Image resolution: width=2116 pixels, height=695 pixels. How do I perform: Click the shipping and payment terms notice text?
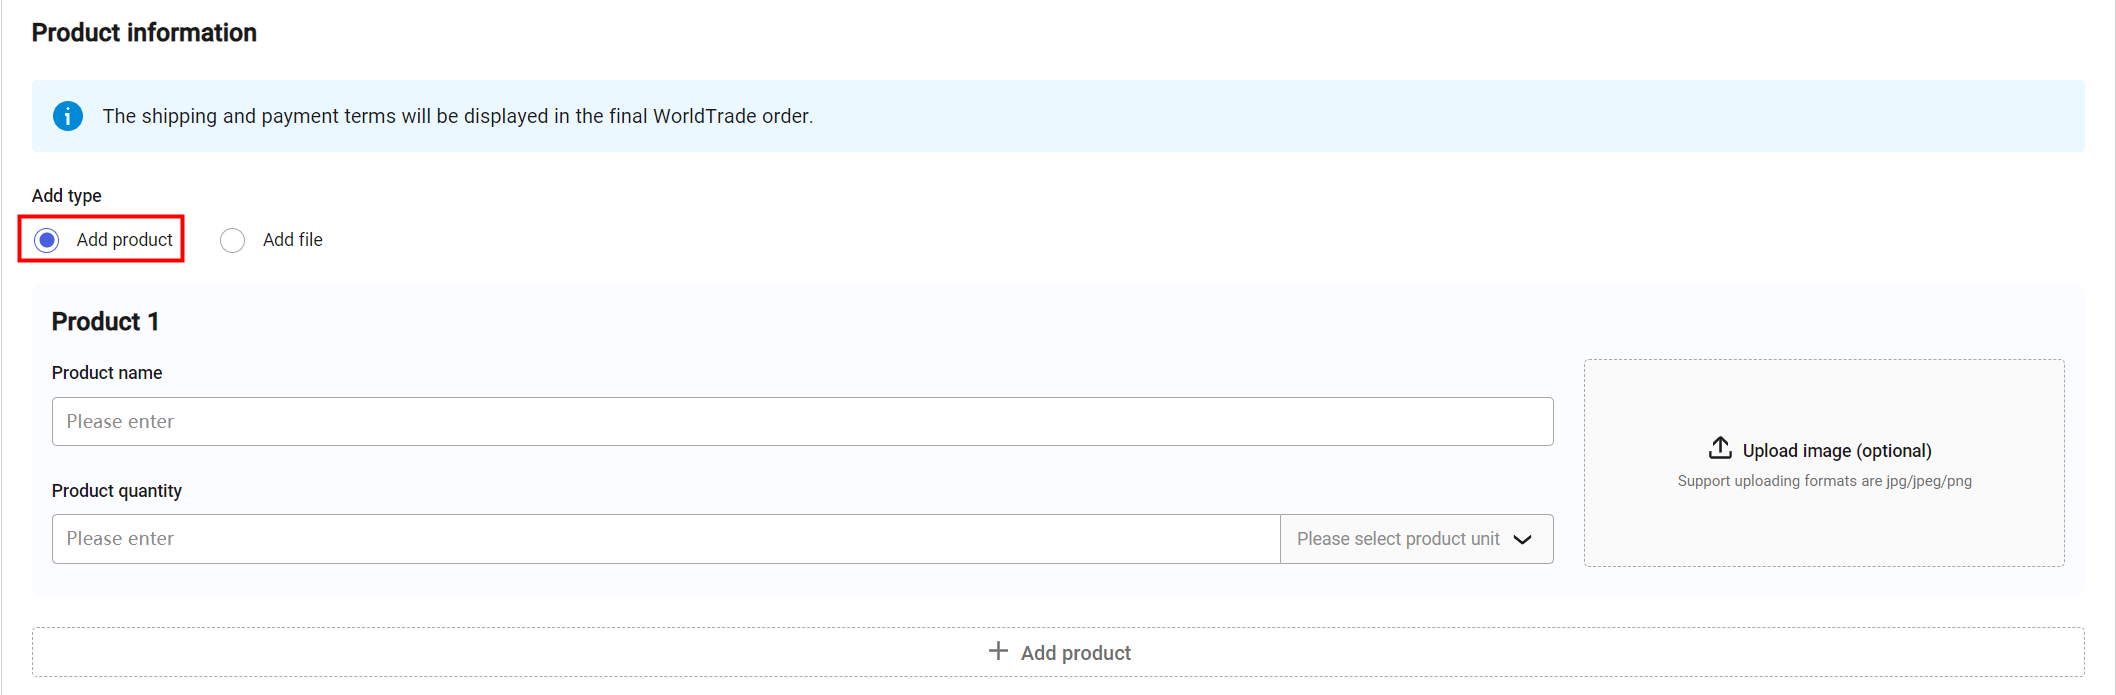click(457, 116)
